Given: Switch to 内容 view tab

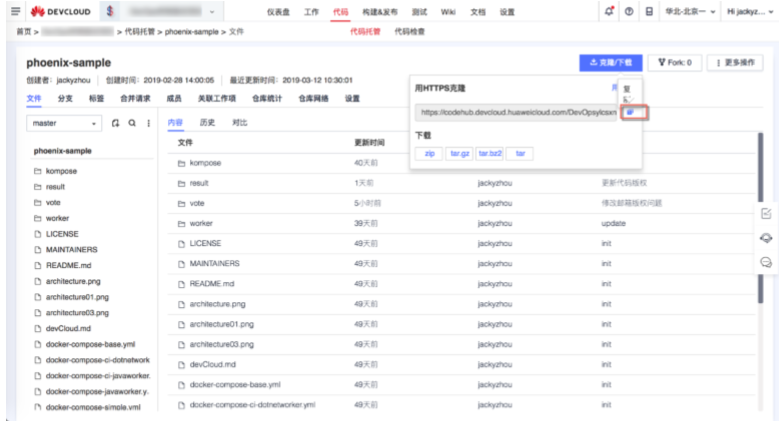Looking at the screenshot, I should [x=175, y=122].
